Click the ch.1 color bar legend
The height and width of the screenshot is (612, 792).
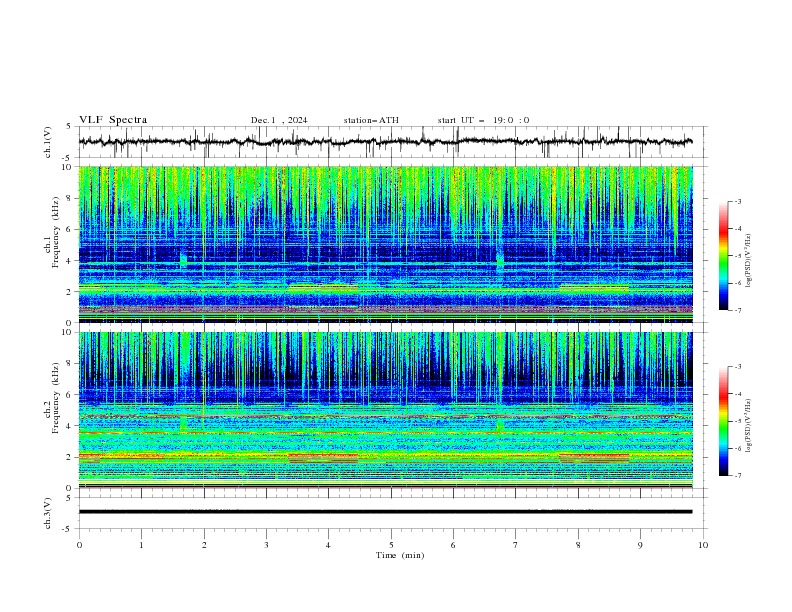click(724, 256)
